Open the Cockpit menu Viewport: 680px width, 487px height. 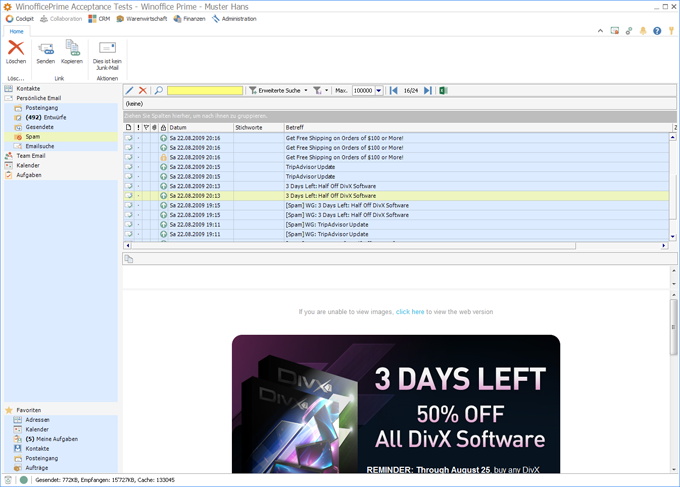pyautogui.click(x=20, y=19)
